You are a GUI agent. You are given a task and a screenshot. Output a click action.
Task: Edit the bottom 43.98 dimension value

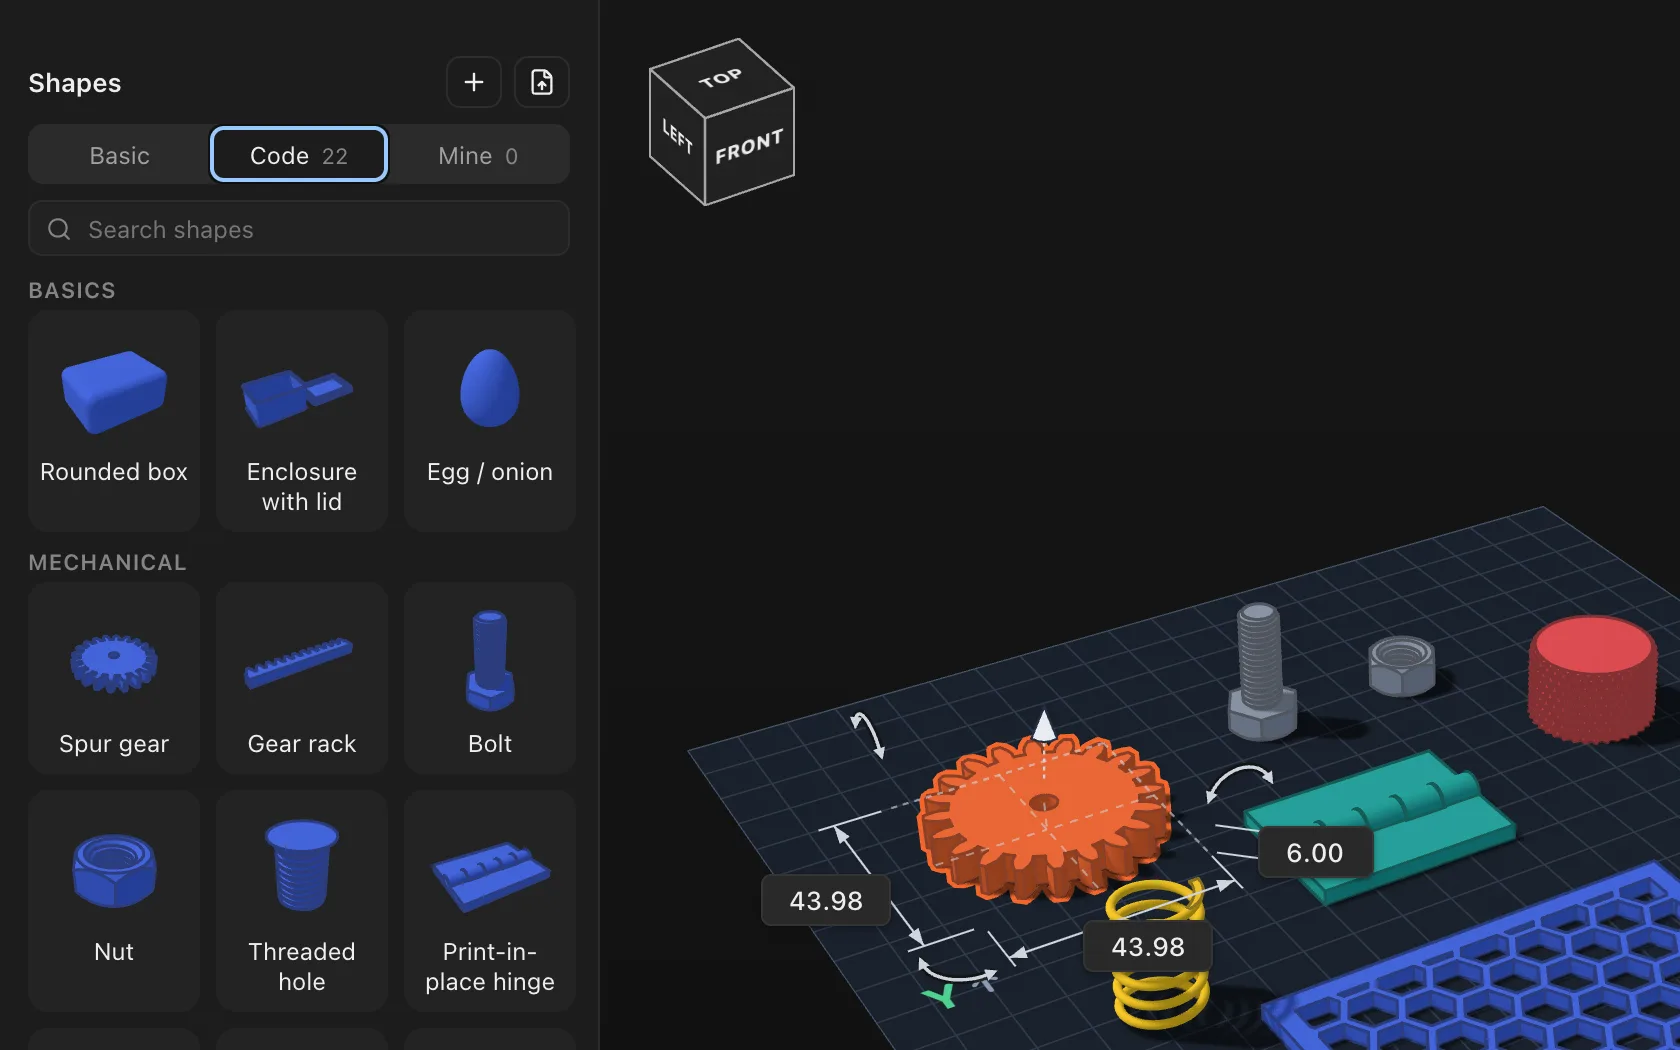click(1148, 947)
